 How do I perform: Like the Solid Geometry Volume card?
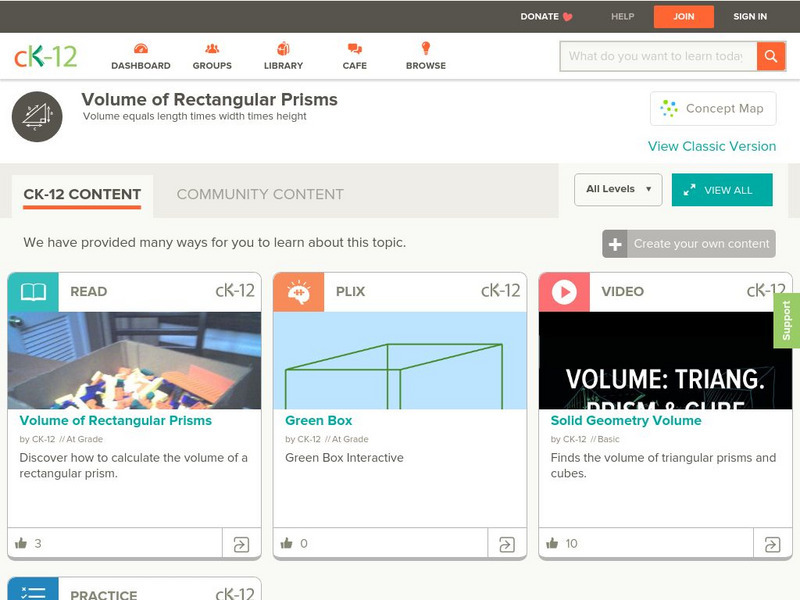pos(552,543)
